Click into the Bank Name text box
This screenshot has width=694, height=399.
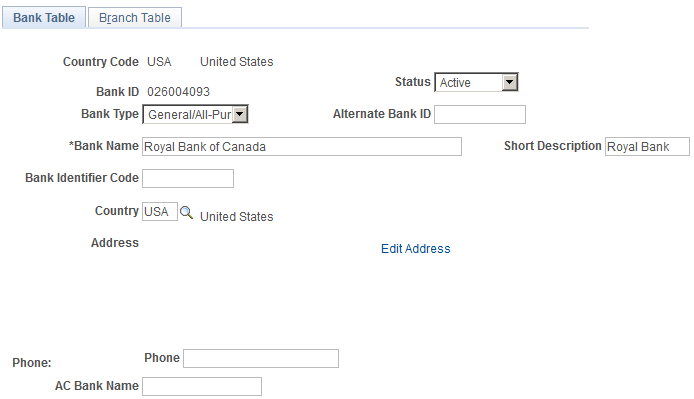point(302,147)
